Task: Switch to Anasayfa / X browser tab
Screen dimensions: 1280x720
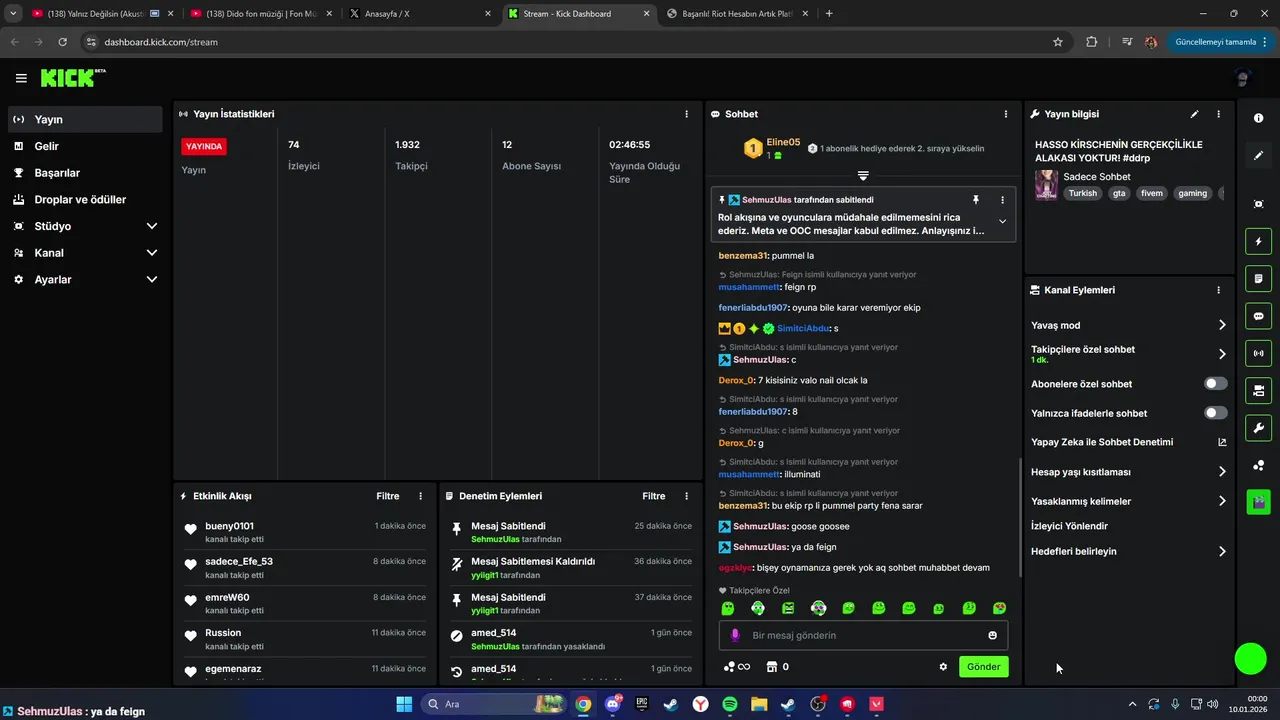Action: click(x=419, y=14)
